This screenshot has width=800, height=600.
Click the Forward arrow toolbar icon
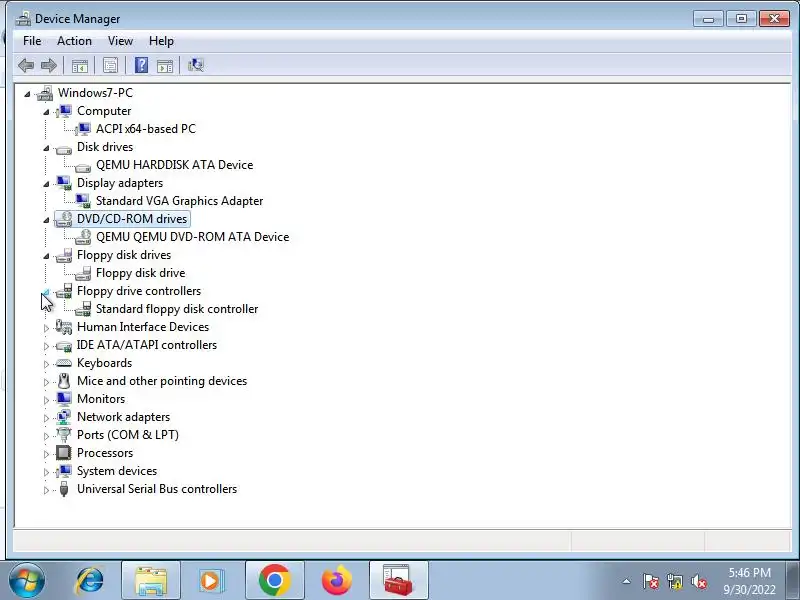[x=48, y=65]
